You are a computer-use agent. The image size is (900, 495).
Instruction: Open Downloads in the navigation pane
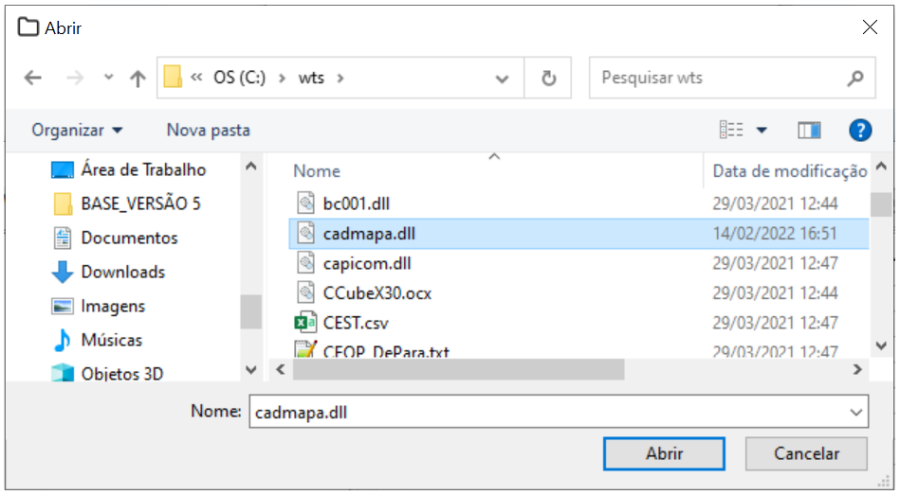click(122, 272)
